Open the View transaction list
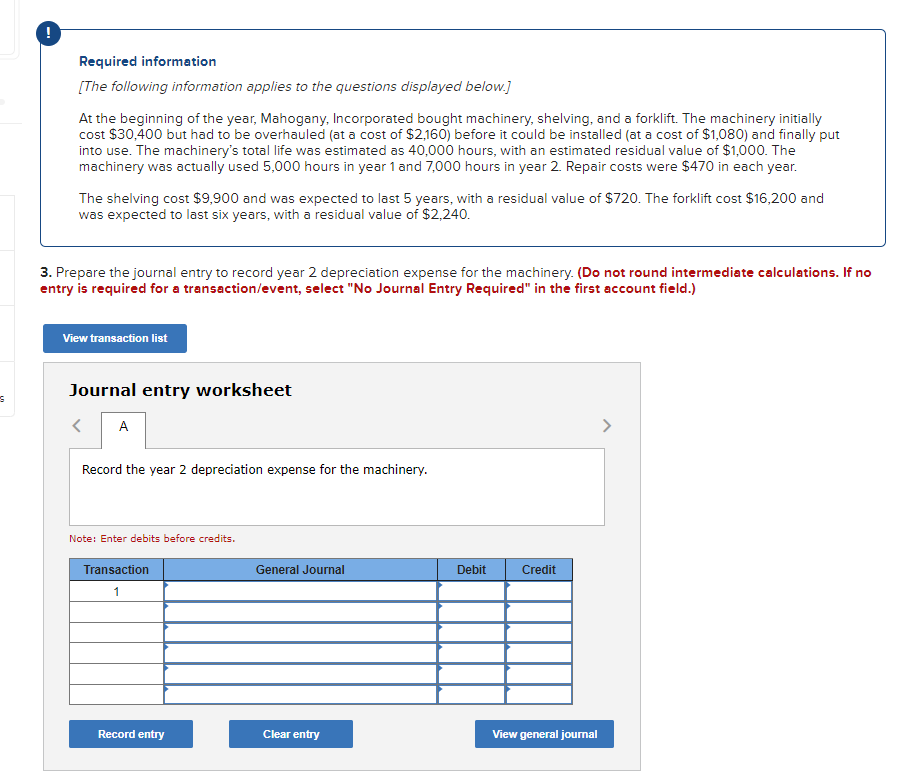 coord(115,338)
